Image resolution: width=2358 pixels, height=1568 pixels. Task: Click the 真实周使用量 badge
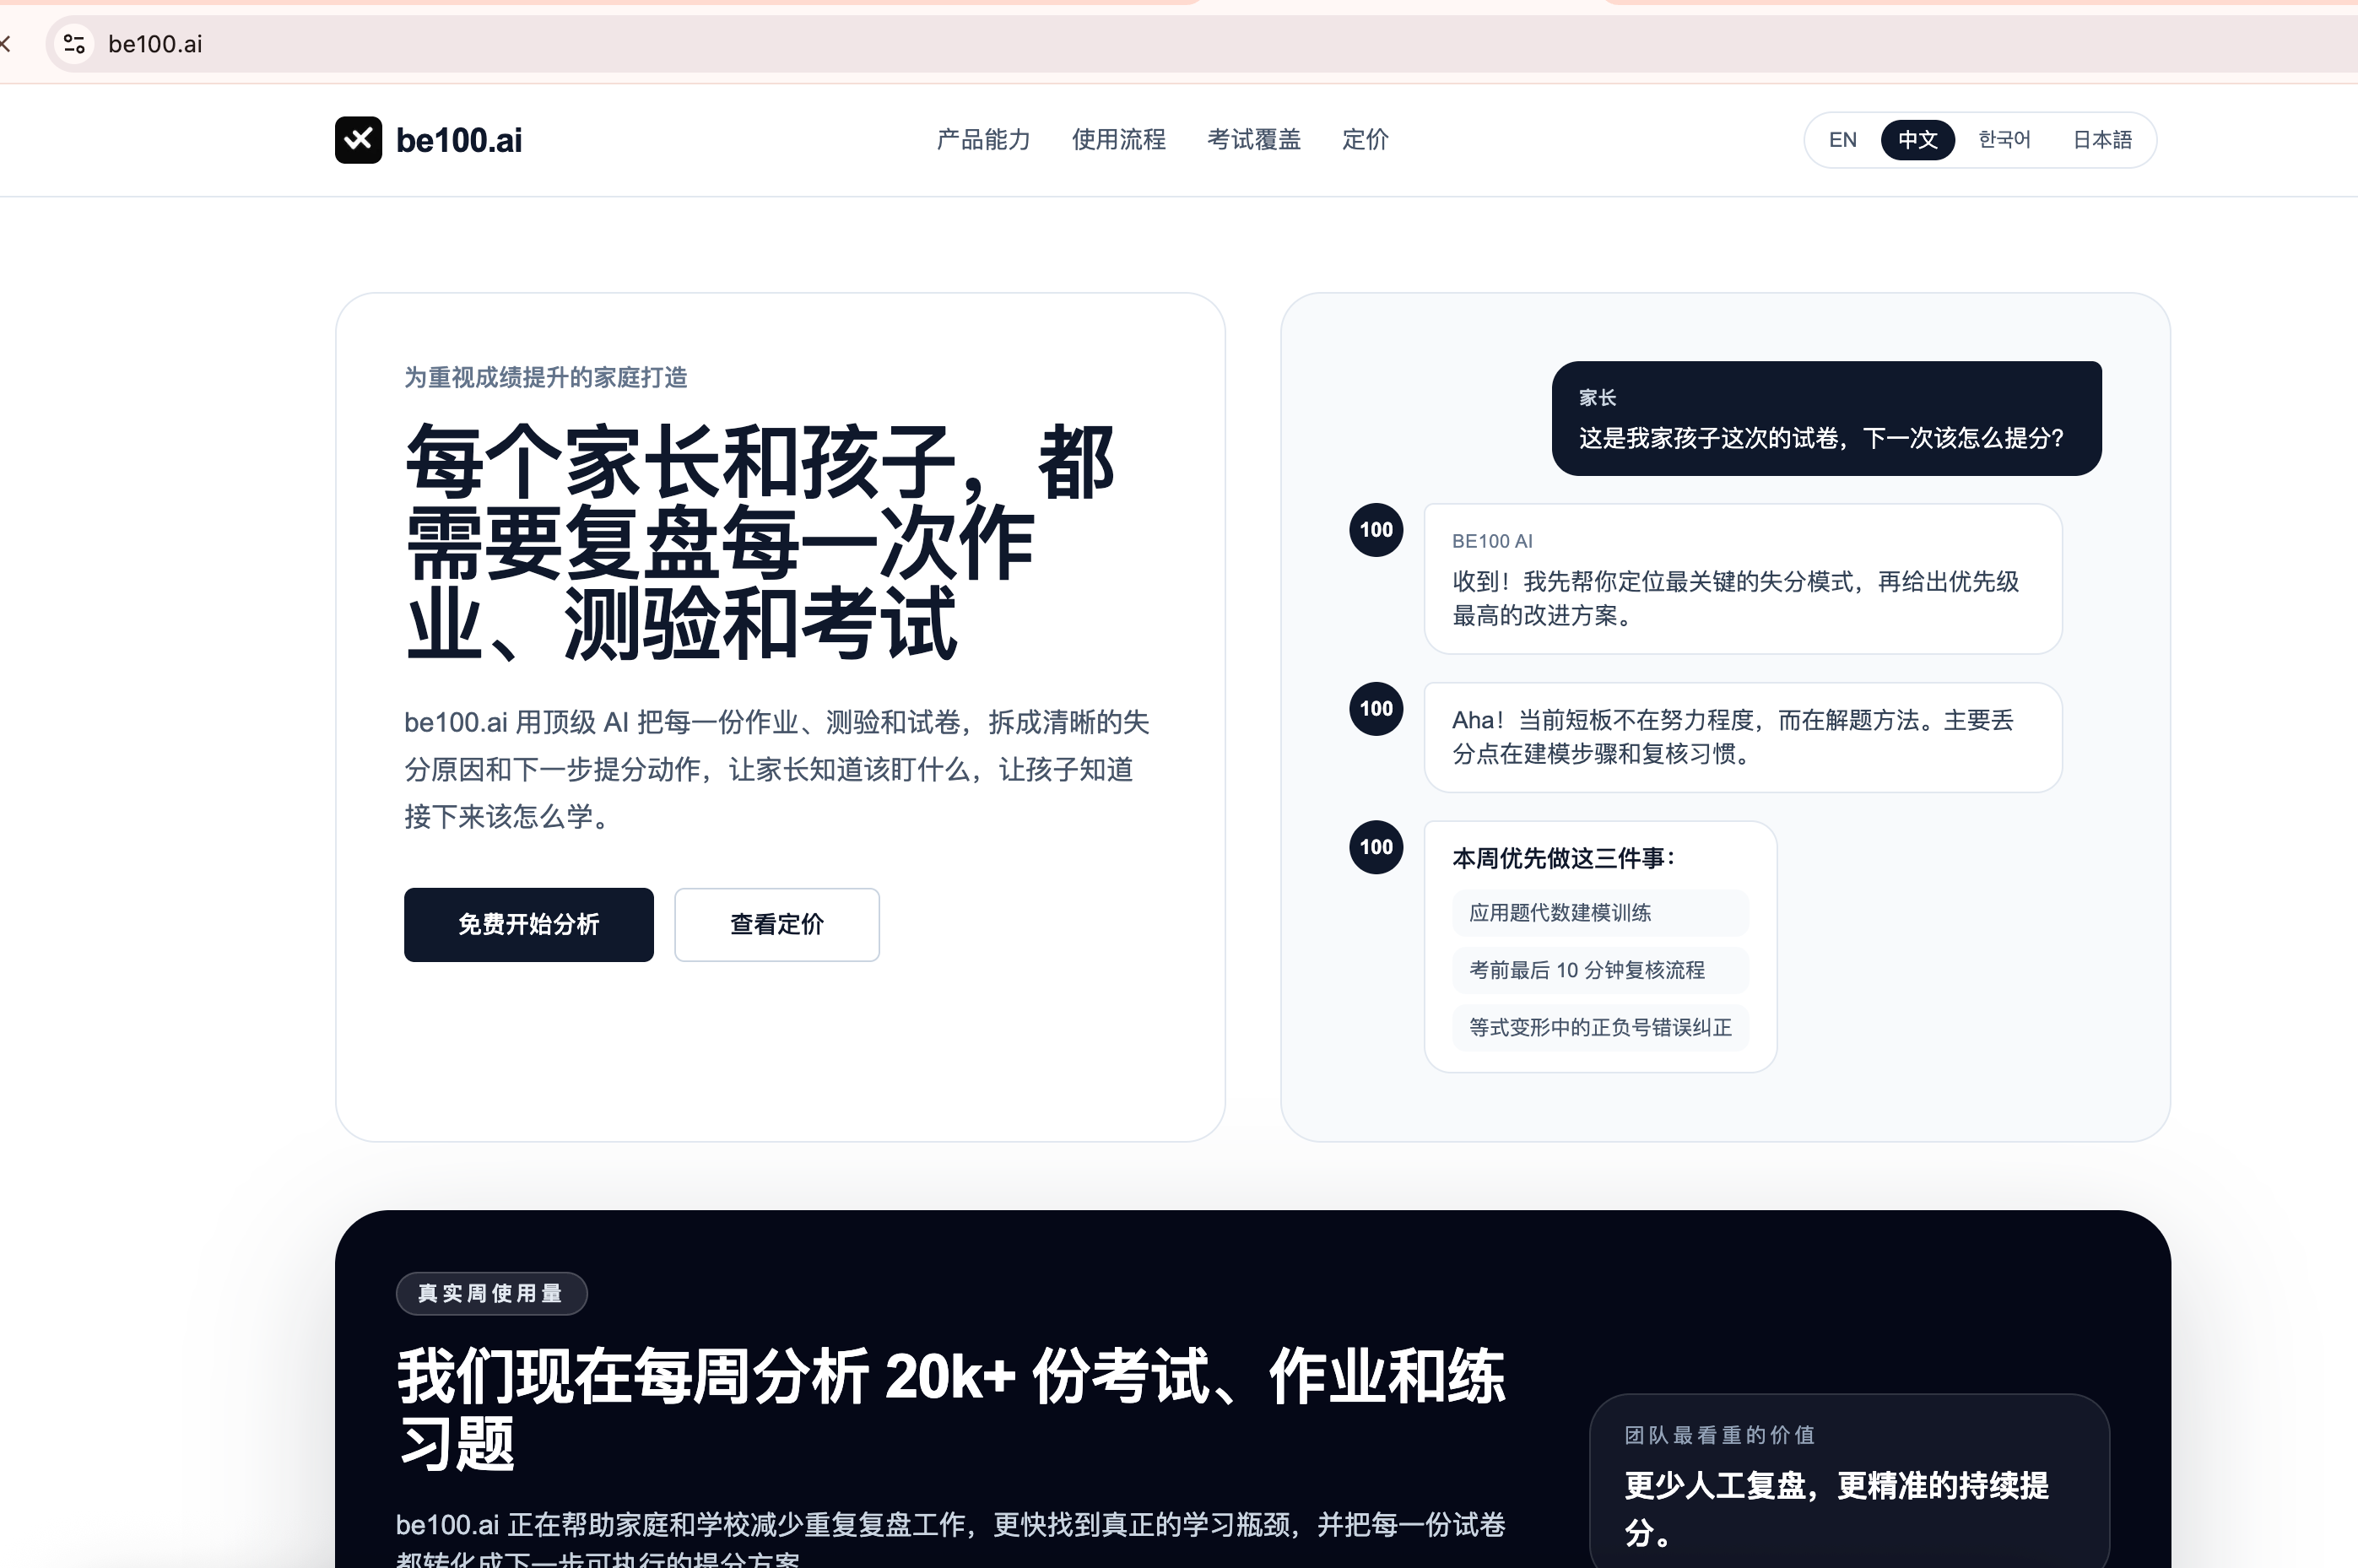(491, 1293)
